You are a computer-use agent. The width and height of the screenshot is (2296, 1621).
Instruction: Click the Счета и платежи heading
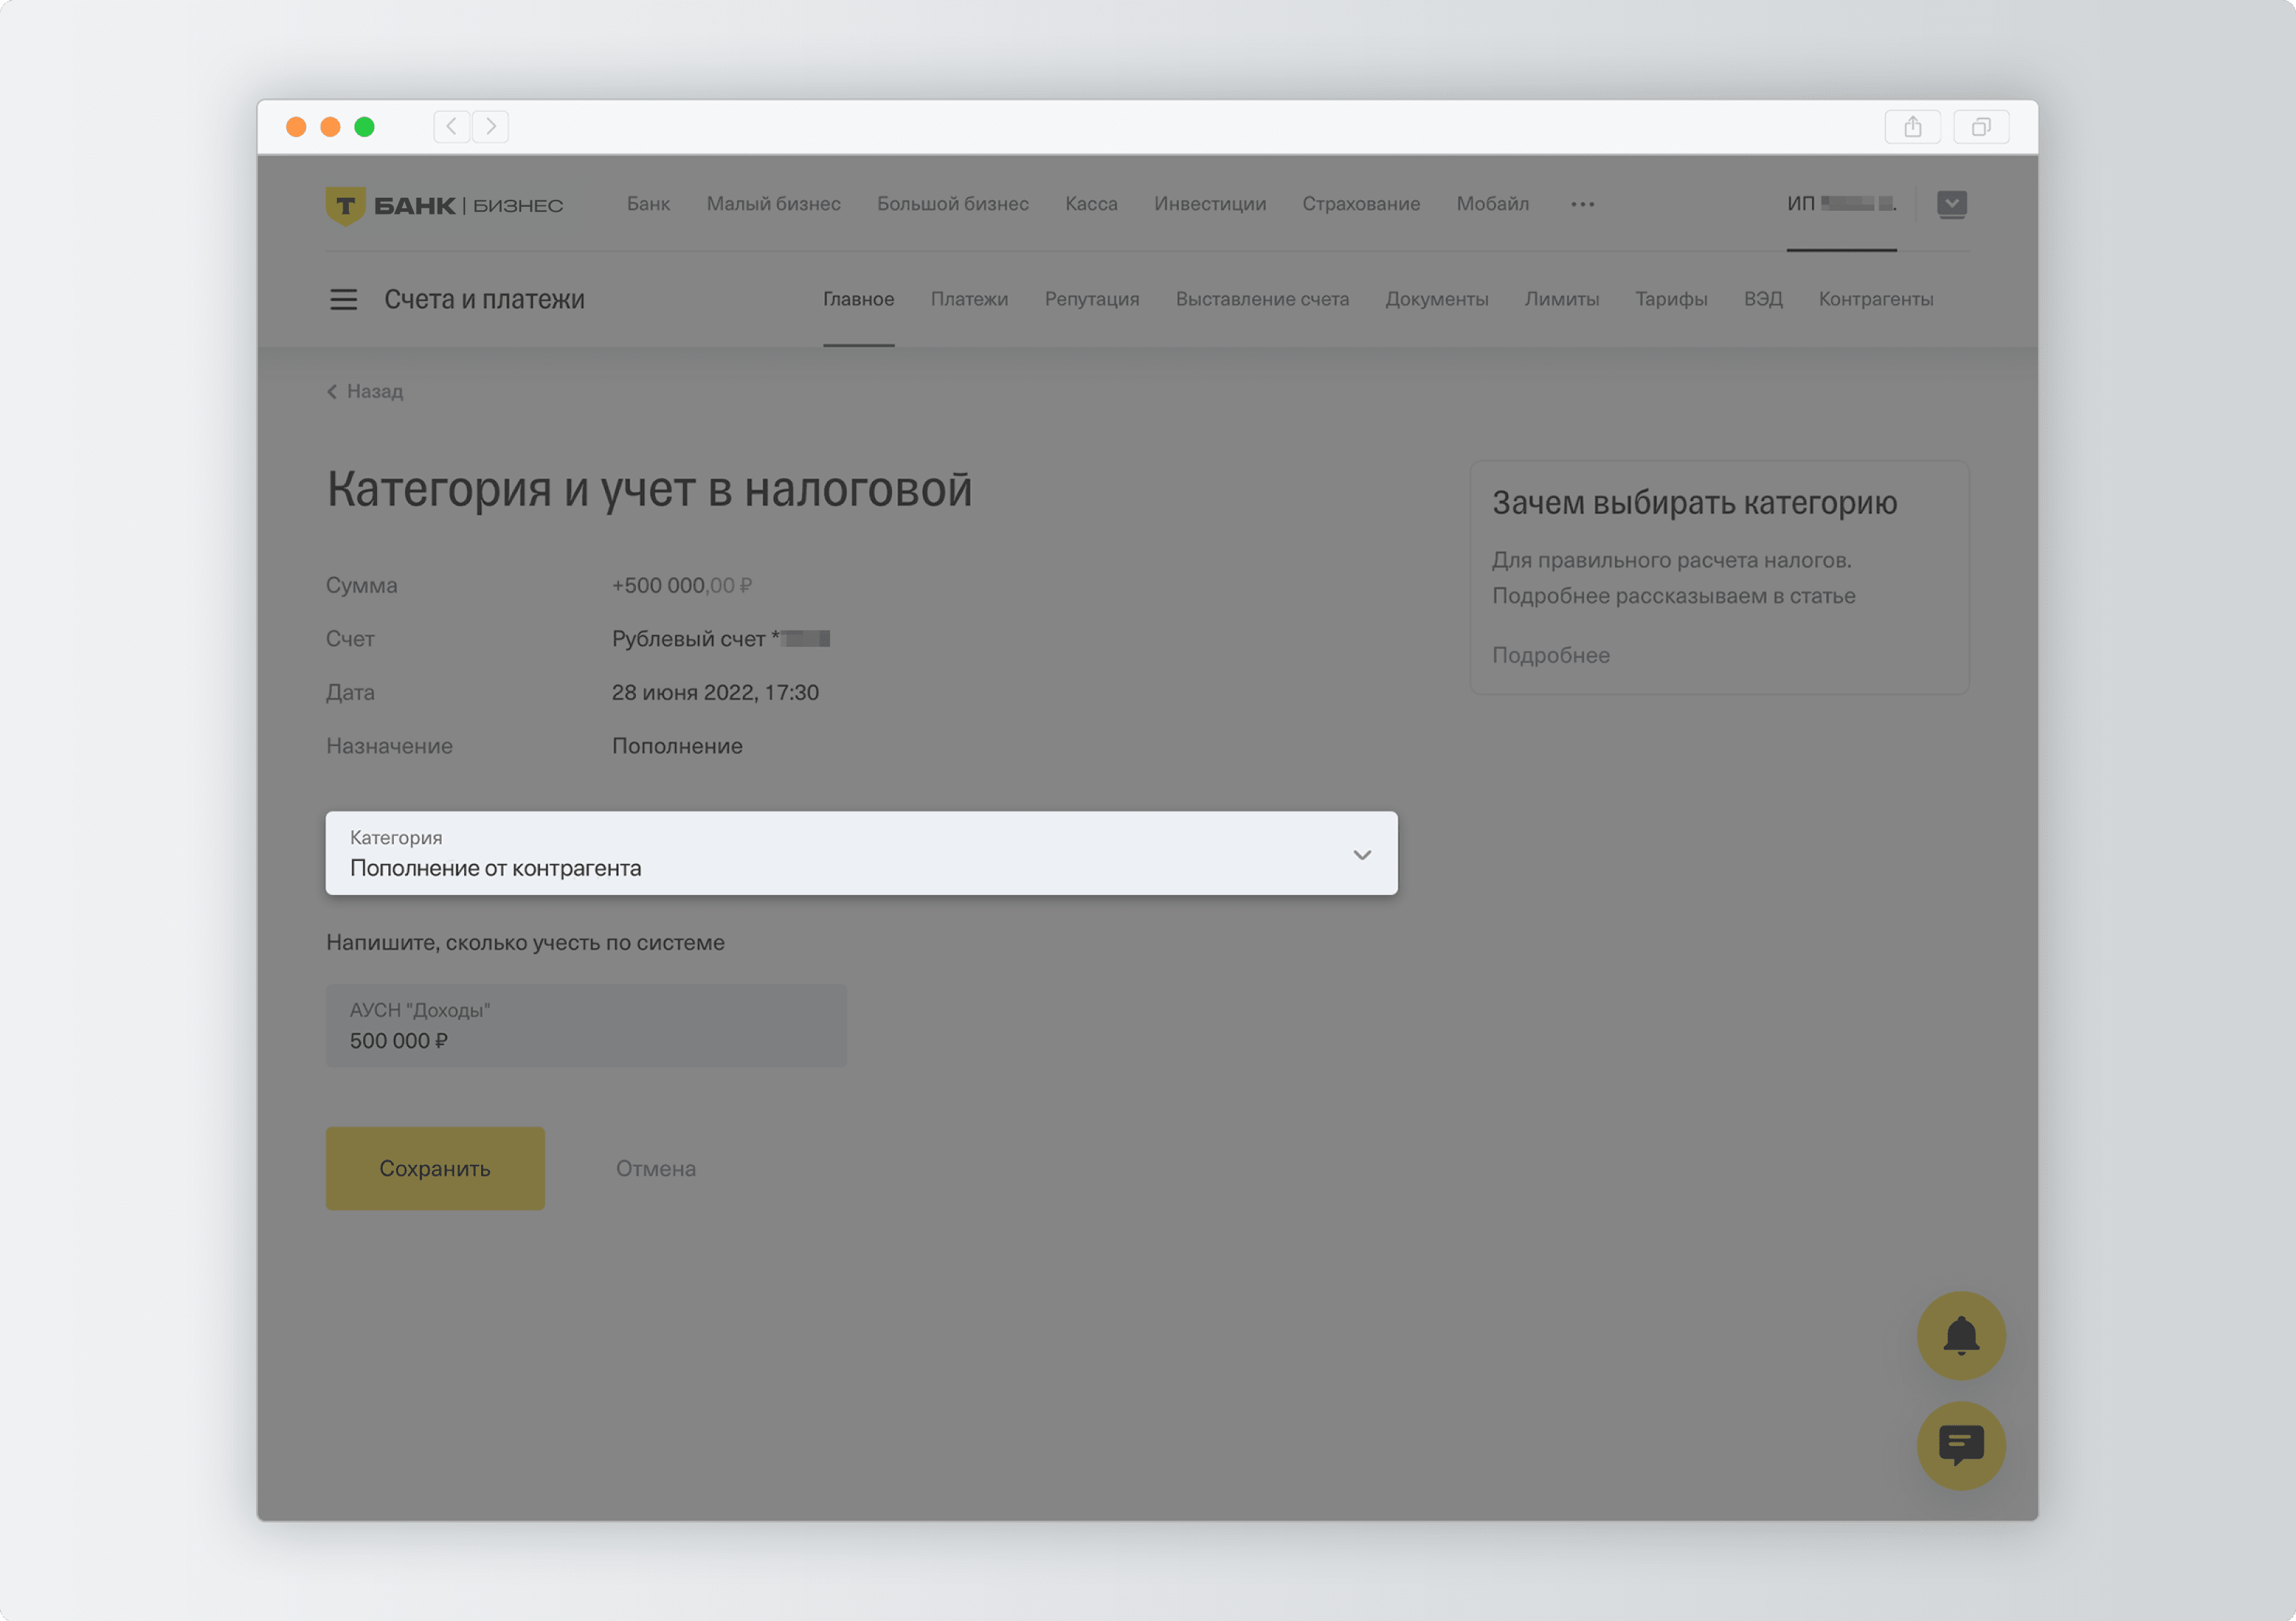[x=484, y=299]
